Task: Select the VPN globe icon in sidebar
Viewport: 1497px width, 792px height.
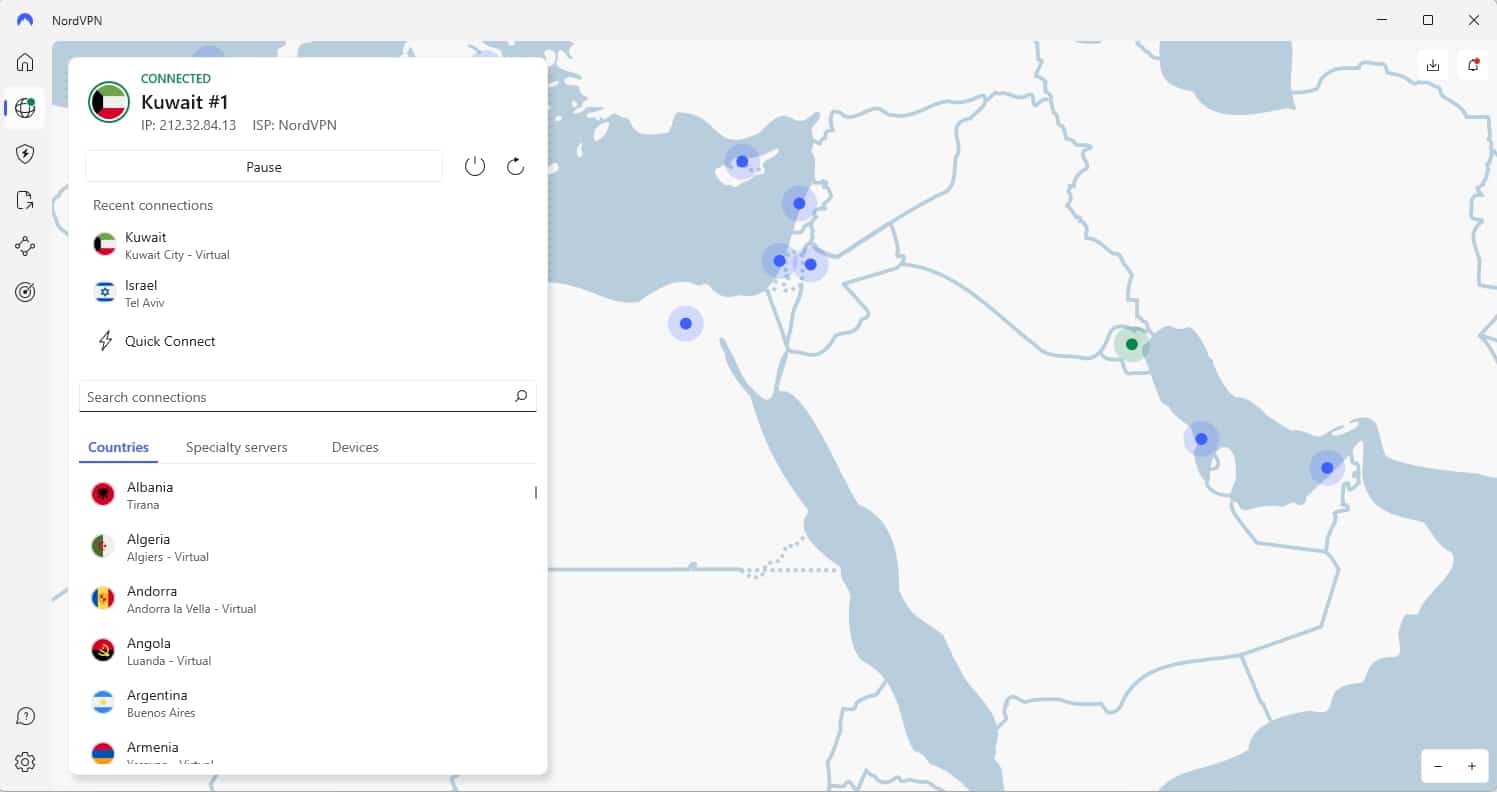Action: click(x=25, y=108)
